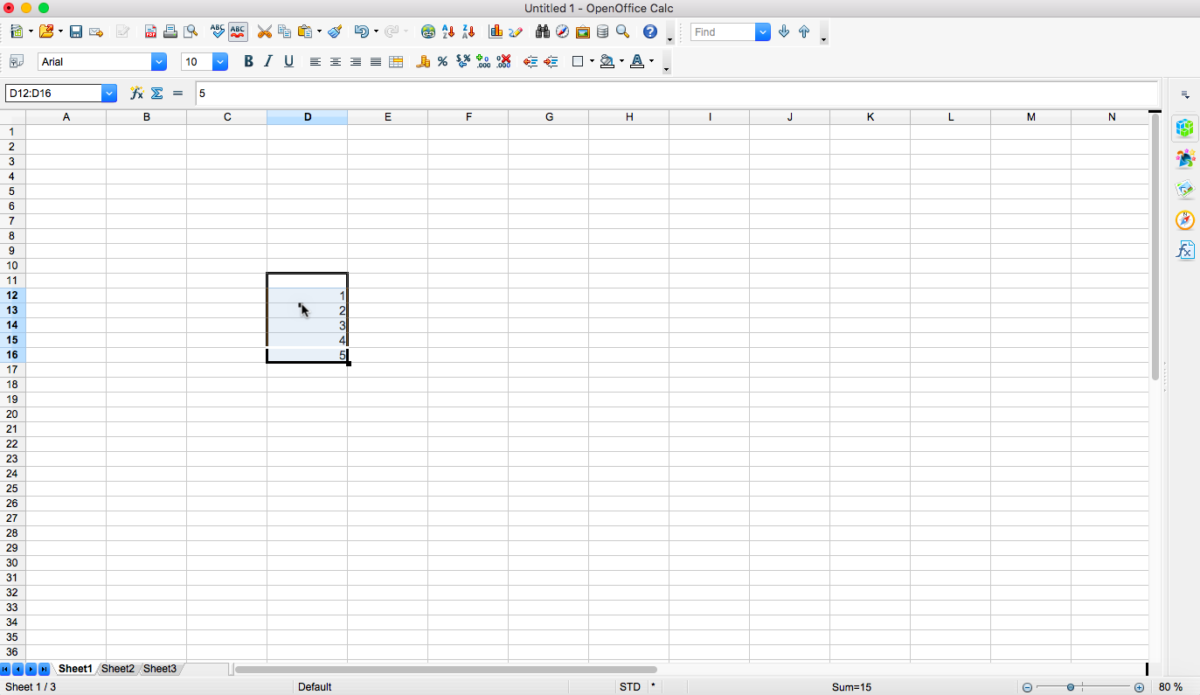Open the Navigator from the sidebar

1184,220
